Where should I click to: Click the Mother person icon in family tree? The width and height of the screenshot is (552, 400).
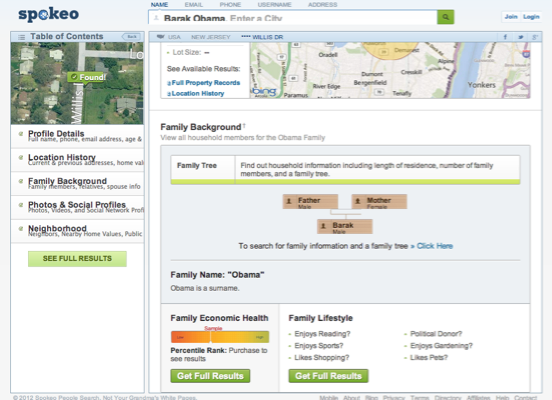pyautogui.click(x=358, y=201)
